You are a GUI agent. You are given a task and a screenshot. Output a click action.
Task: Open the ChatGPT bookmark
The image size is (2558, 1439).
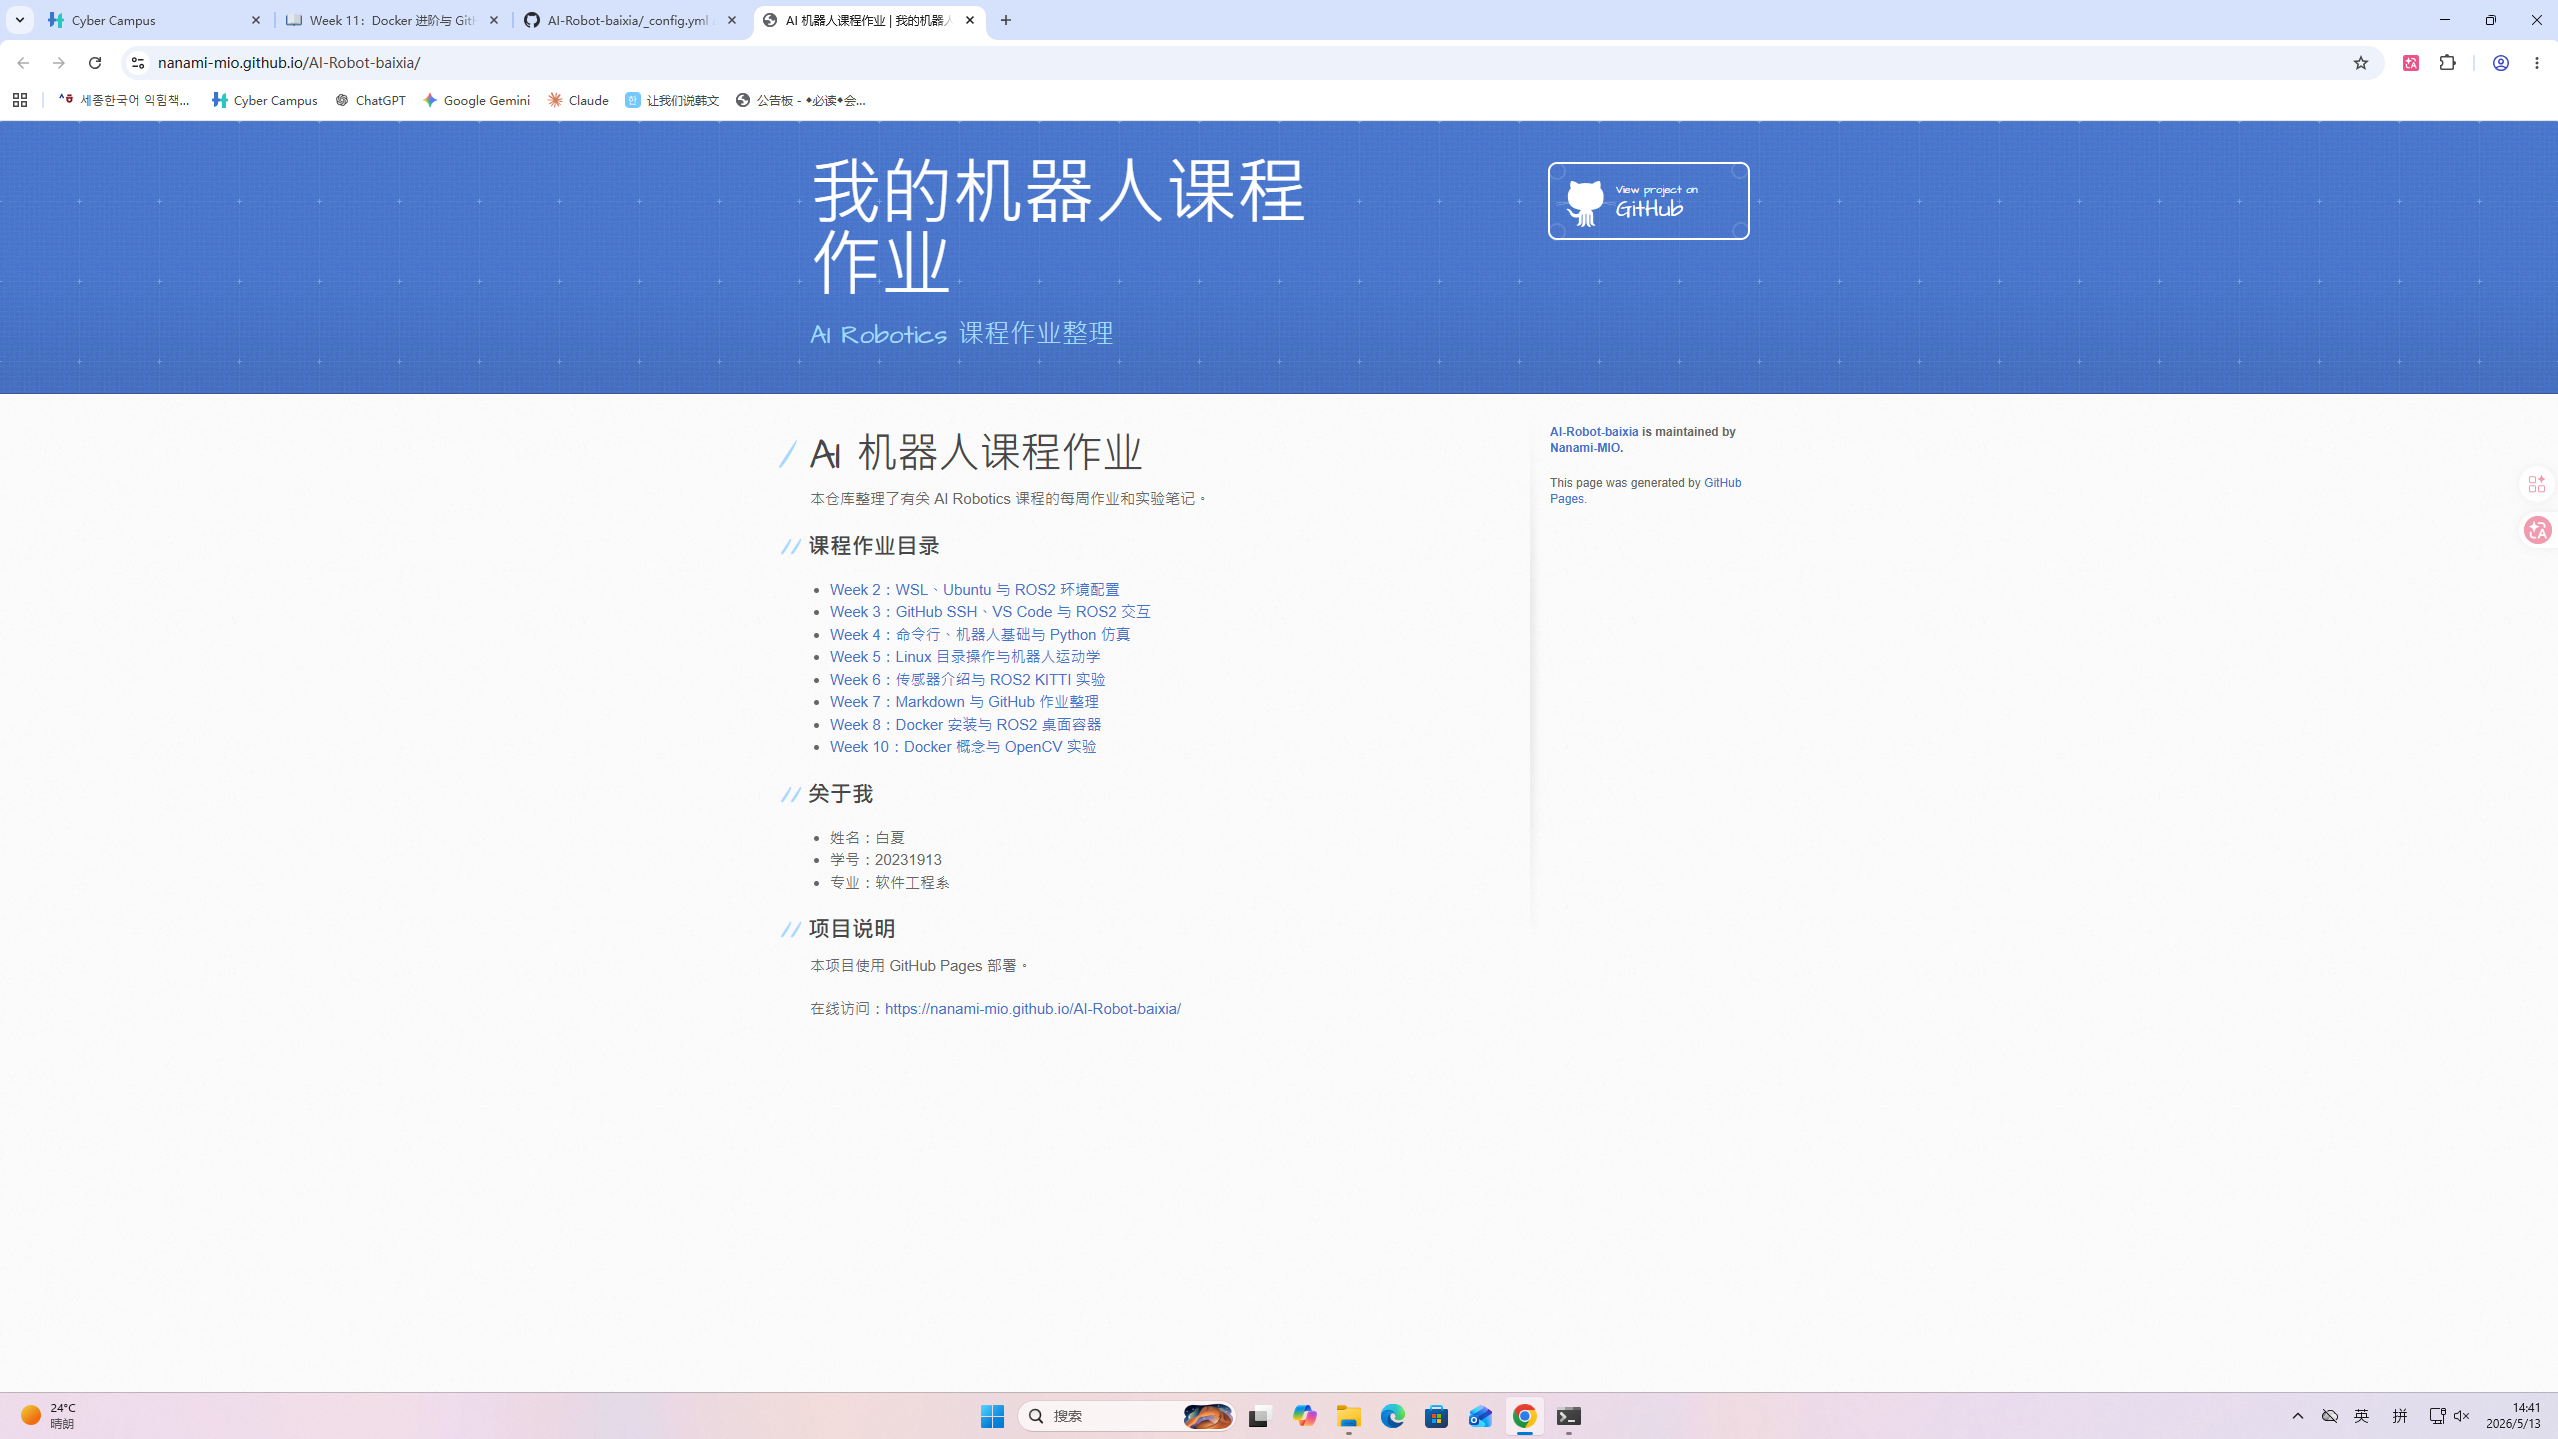[370, 100]
